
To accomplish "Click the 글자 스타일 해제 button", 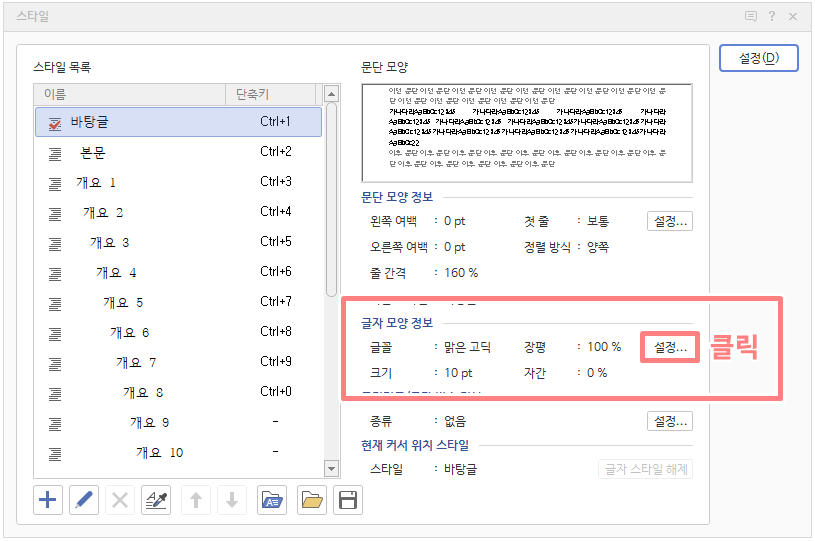I will pos(646,469).
